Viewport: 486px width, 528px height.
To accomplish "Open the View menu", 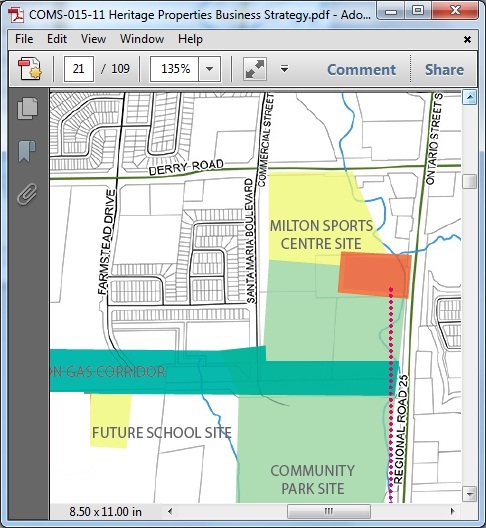I will (93, 39).
